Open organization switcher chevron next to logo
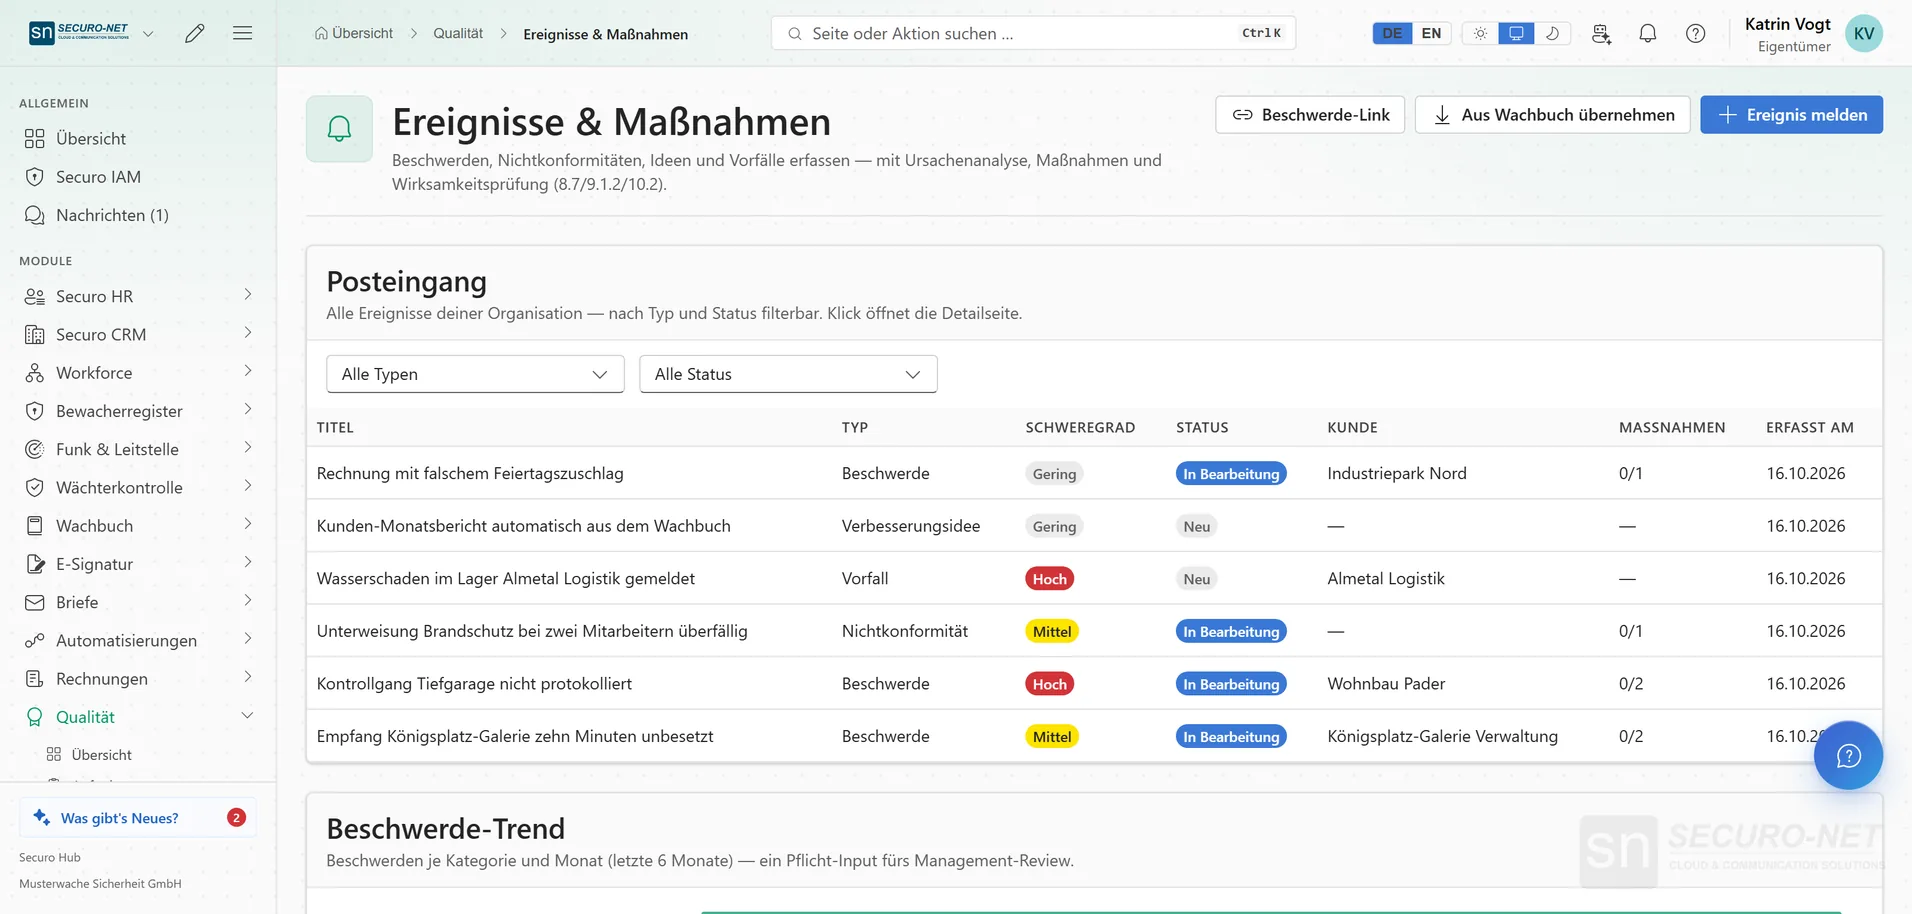 point(148,33)
